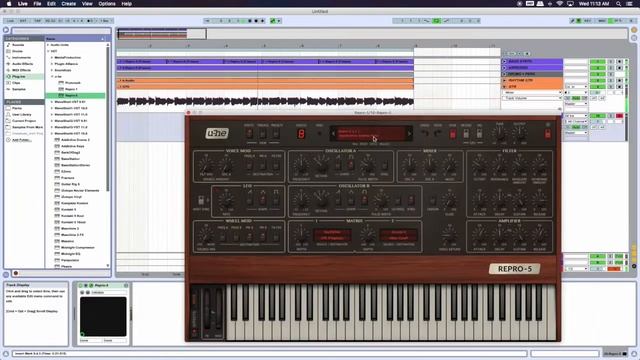This screenshot has width=640, height=360.
Task: Click the red voices number display in Repro-5
Action: point(301,134)
